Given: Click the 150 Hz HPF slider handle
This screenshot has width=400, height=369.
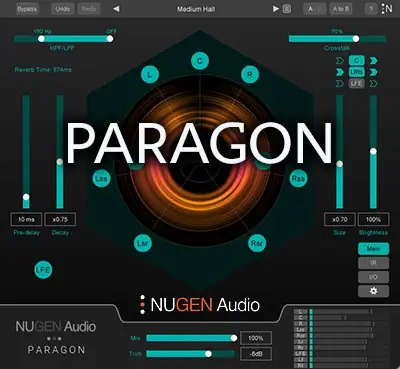Looking at the screenshot, I should pyautogui.click(x=41, y=39).
